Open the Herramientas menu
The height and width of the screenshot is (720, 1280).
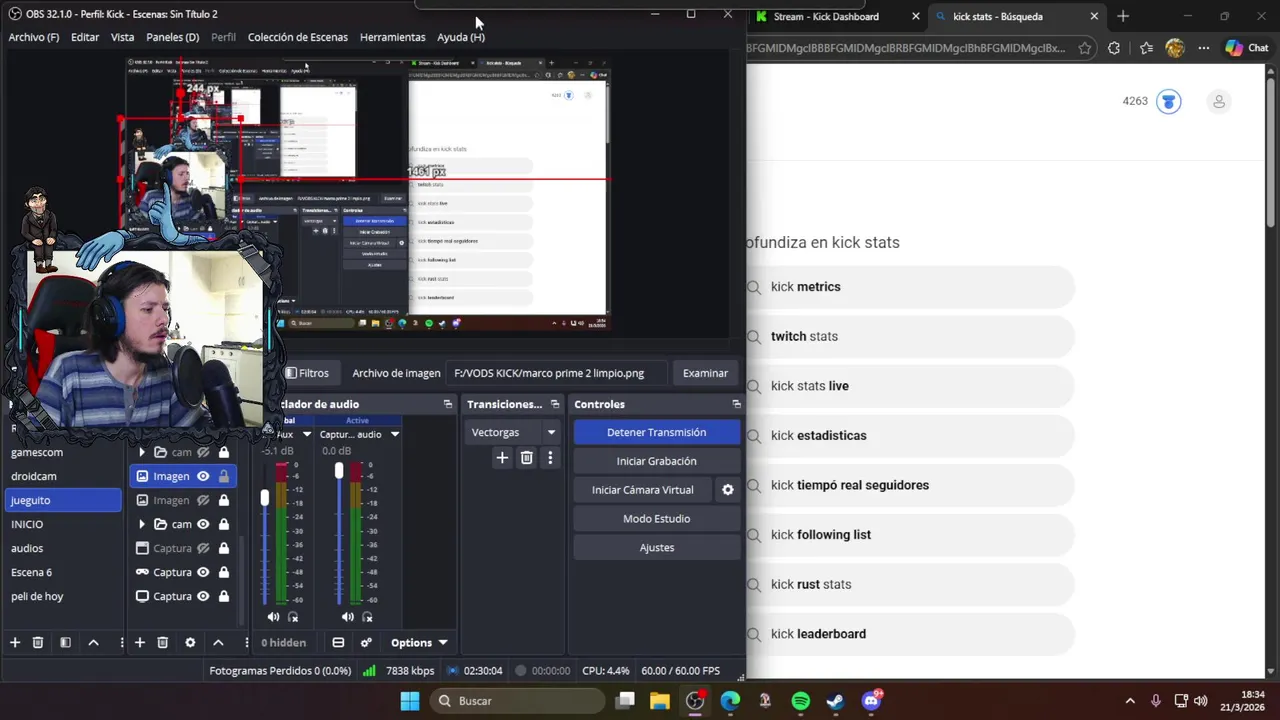(392, 37)
